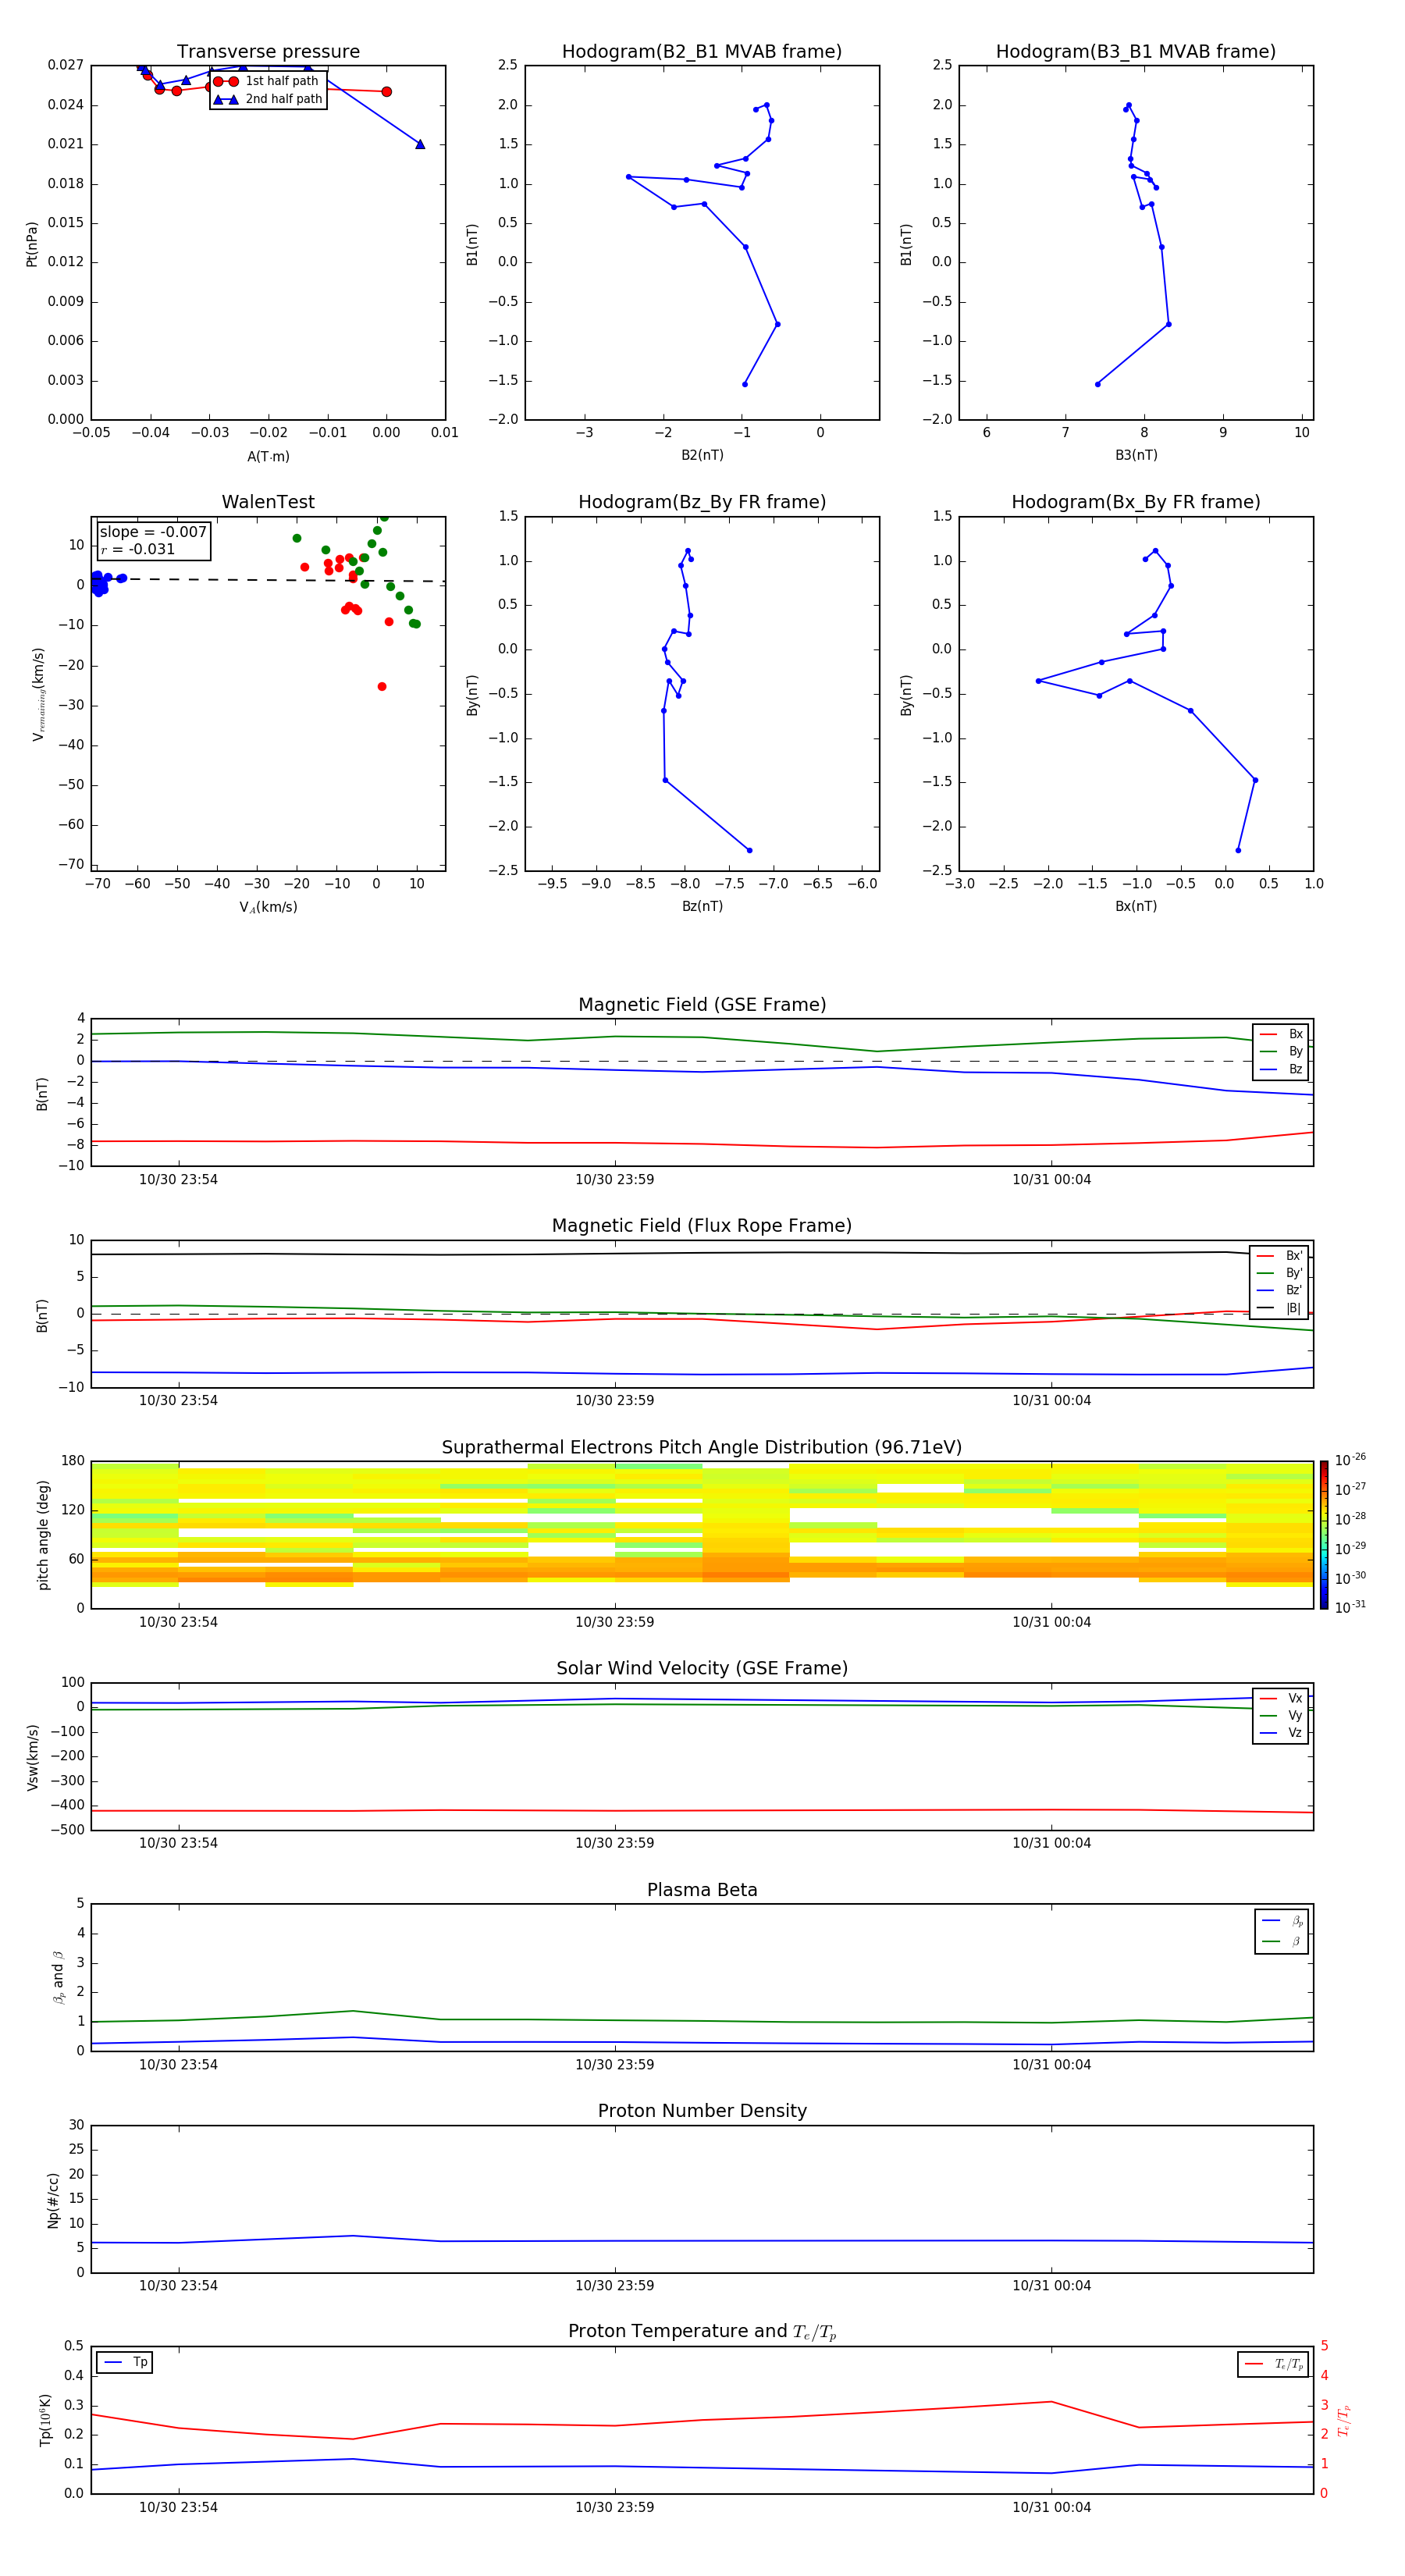1405x2576 pixels.
Task: Click the "Plasma Beta" plot title
Action: tap(702, 1890)
